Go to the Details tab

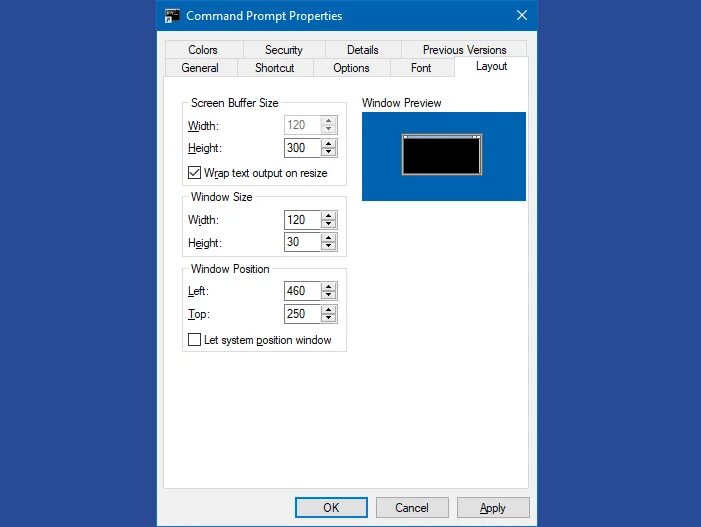coord(363,50)
